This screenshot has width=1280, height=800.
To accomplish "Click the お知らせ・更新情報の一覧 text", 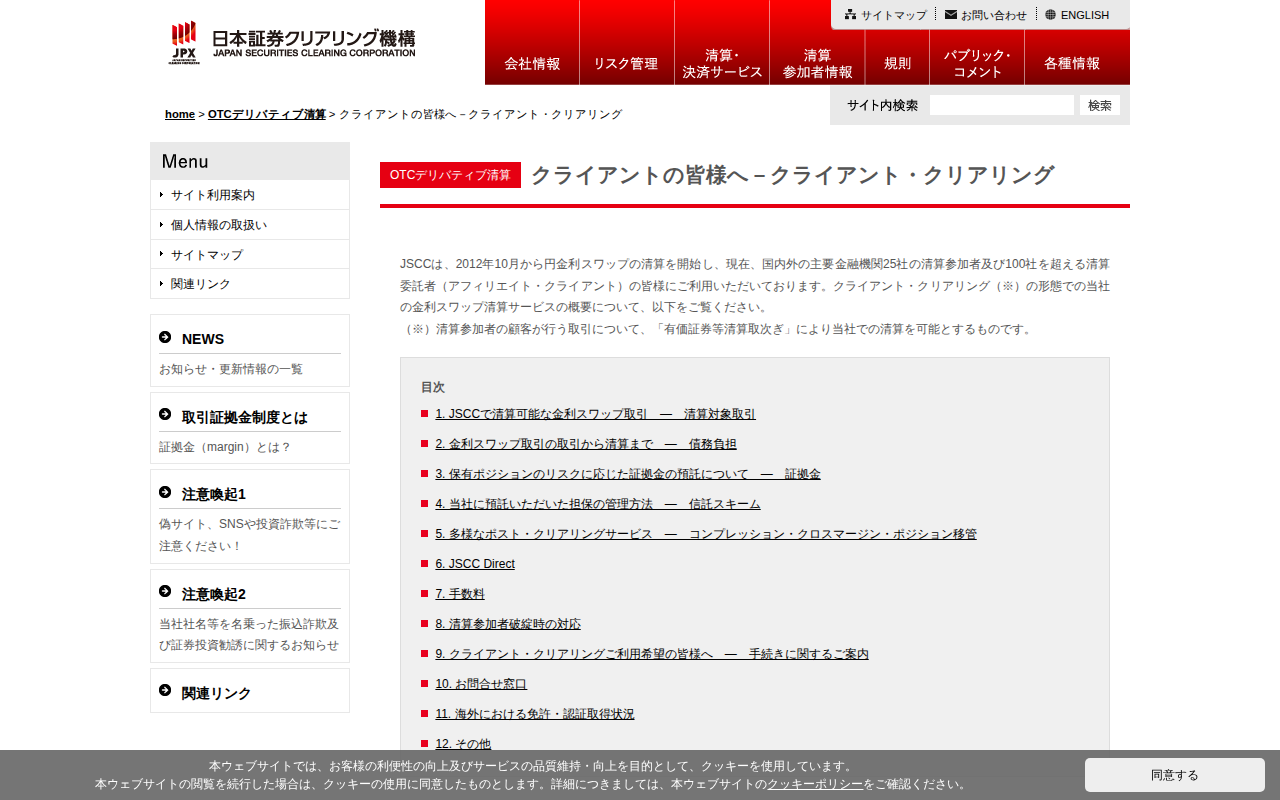I will click(231, 369).
